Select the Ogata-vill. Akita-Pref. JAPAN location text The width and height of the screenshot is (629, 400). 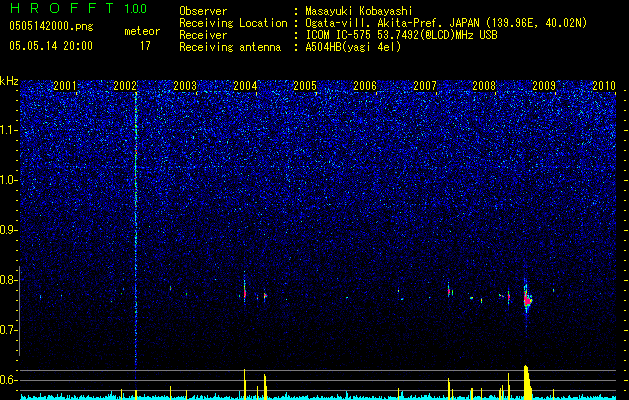[446, 23]
